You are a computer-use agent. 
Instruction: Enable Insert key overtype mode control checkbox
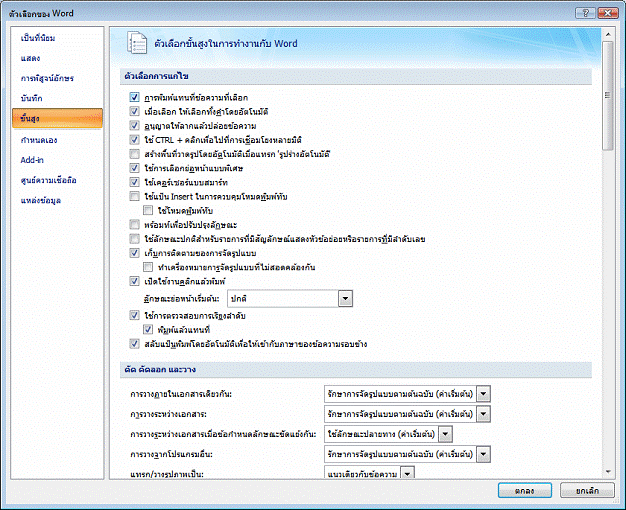[x=135, y=196]
